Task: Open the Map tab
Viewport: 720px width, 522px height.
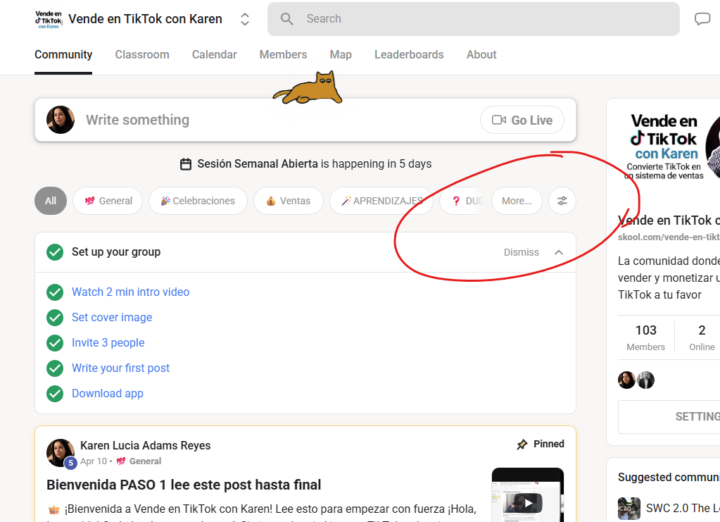Action: 341,55
